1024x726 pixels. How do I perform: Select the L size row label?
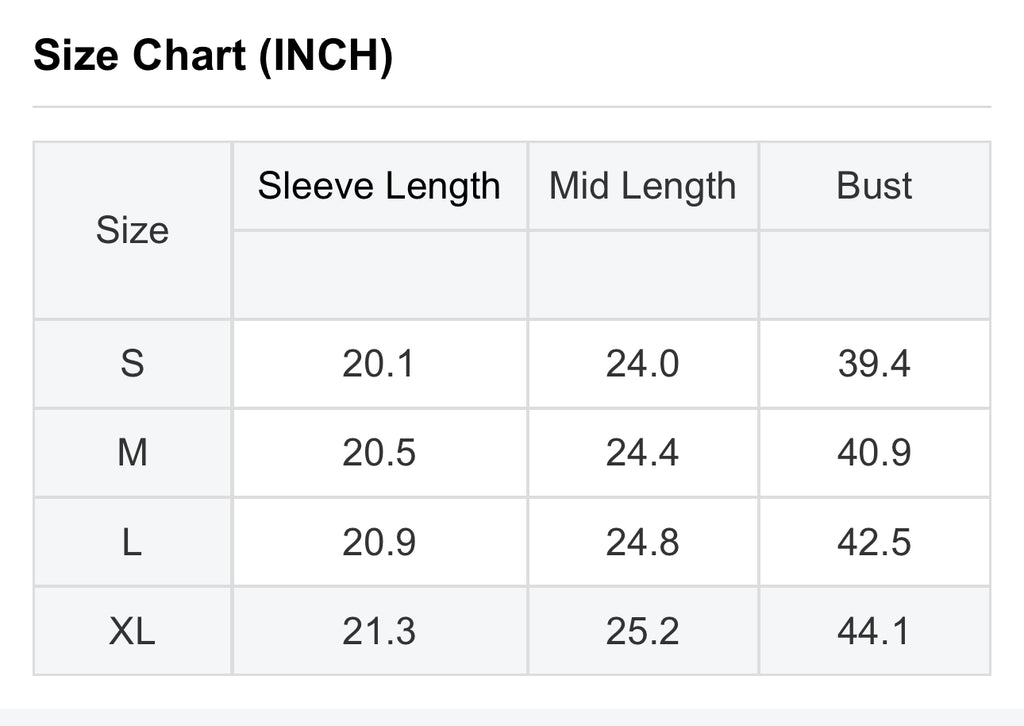pyautogui.click(x=133, y=543)
